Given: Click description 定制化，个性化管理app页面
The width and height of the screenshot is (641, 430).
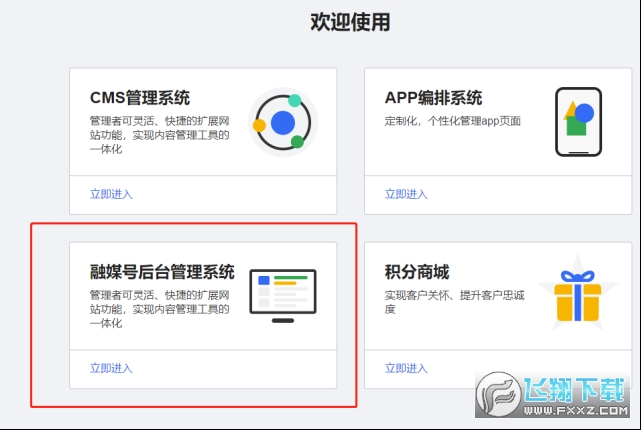Looking at the screenshot, I should 453,121.
